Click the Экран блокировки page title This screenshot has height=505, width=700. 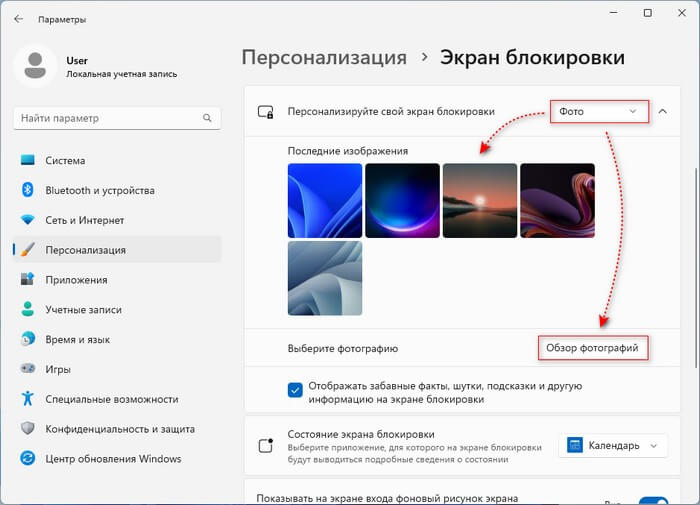coord(532,58)
